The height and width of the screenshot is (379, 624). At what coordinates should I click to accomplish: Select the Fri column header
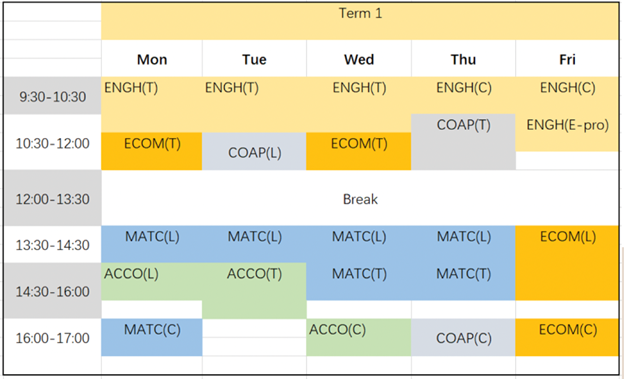[567, 59]
